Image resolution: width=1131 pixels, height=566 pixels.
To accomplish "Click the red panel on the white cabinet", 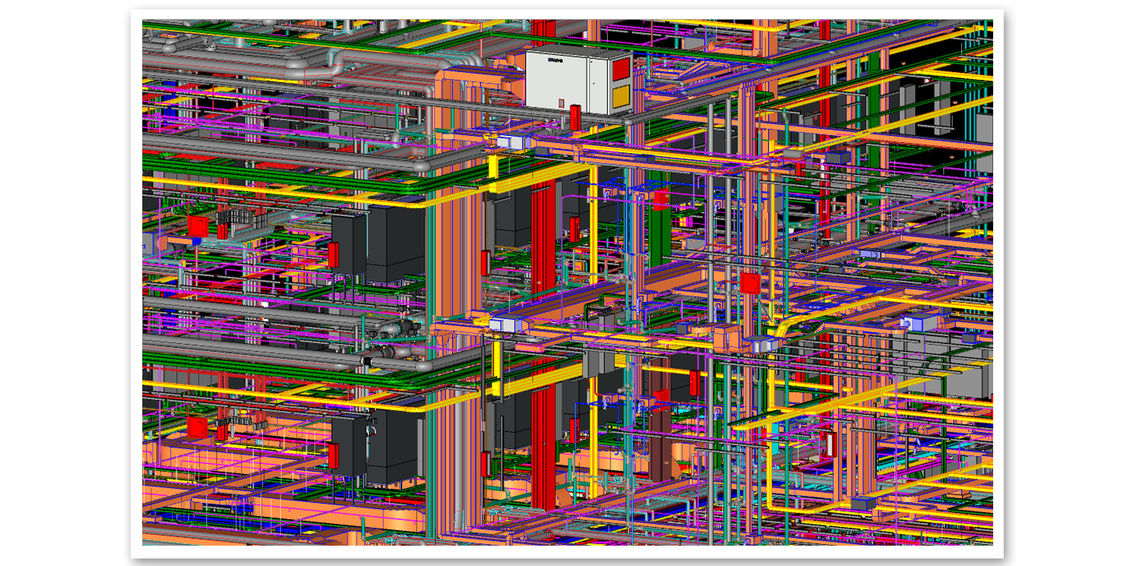I will [621, 69].
